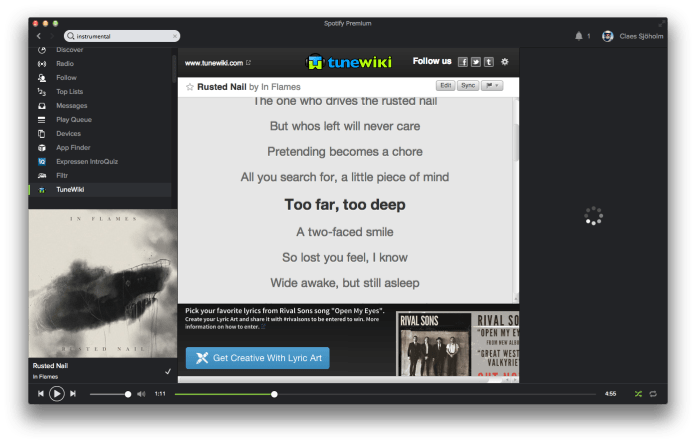
Task: Open the Discover sidebar item
Action: click(69, 50)
